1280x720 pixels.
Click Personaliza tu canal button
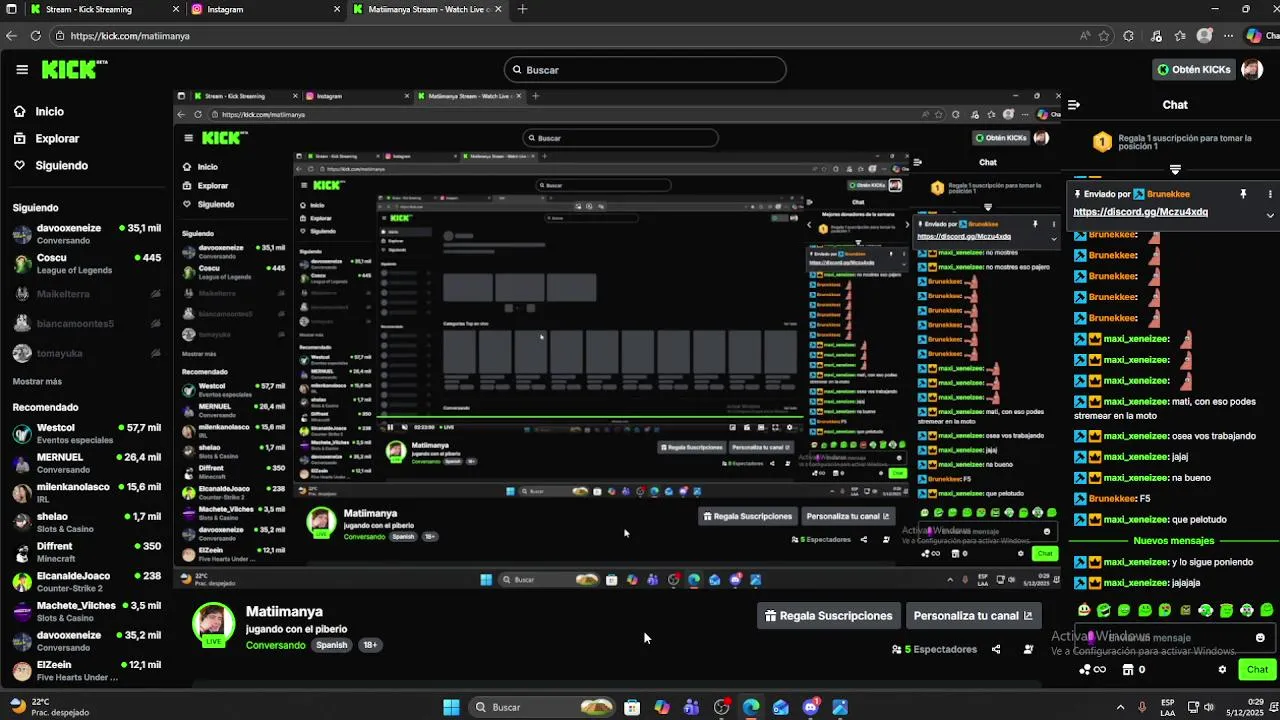[973, 616]
